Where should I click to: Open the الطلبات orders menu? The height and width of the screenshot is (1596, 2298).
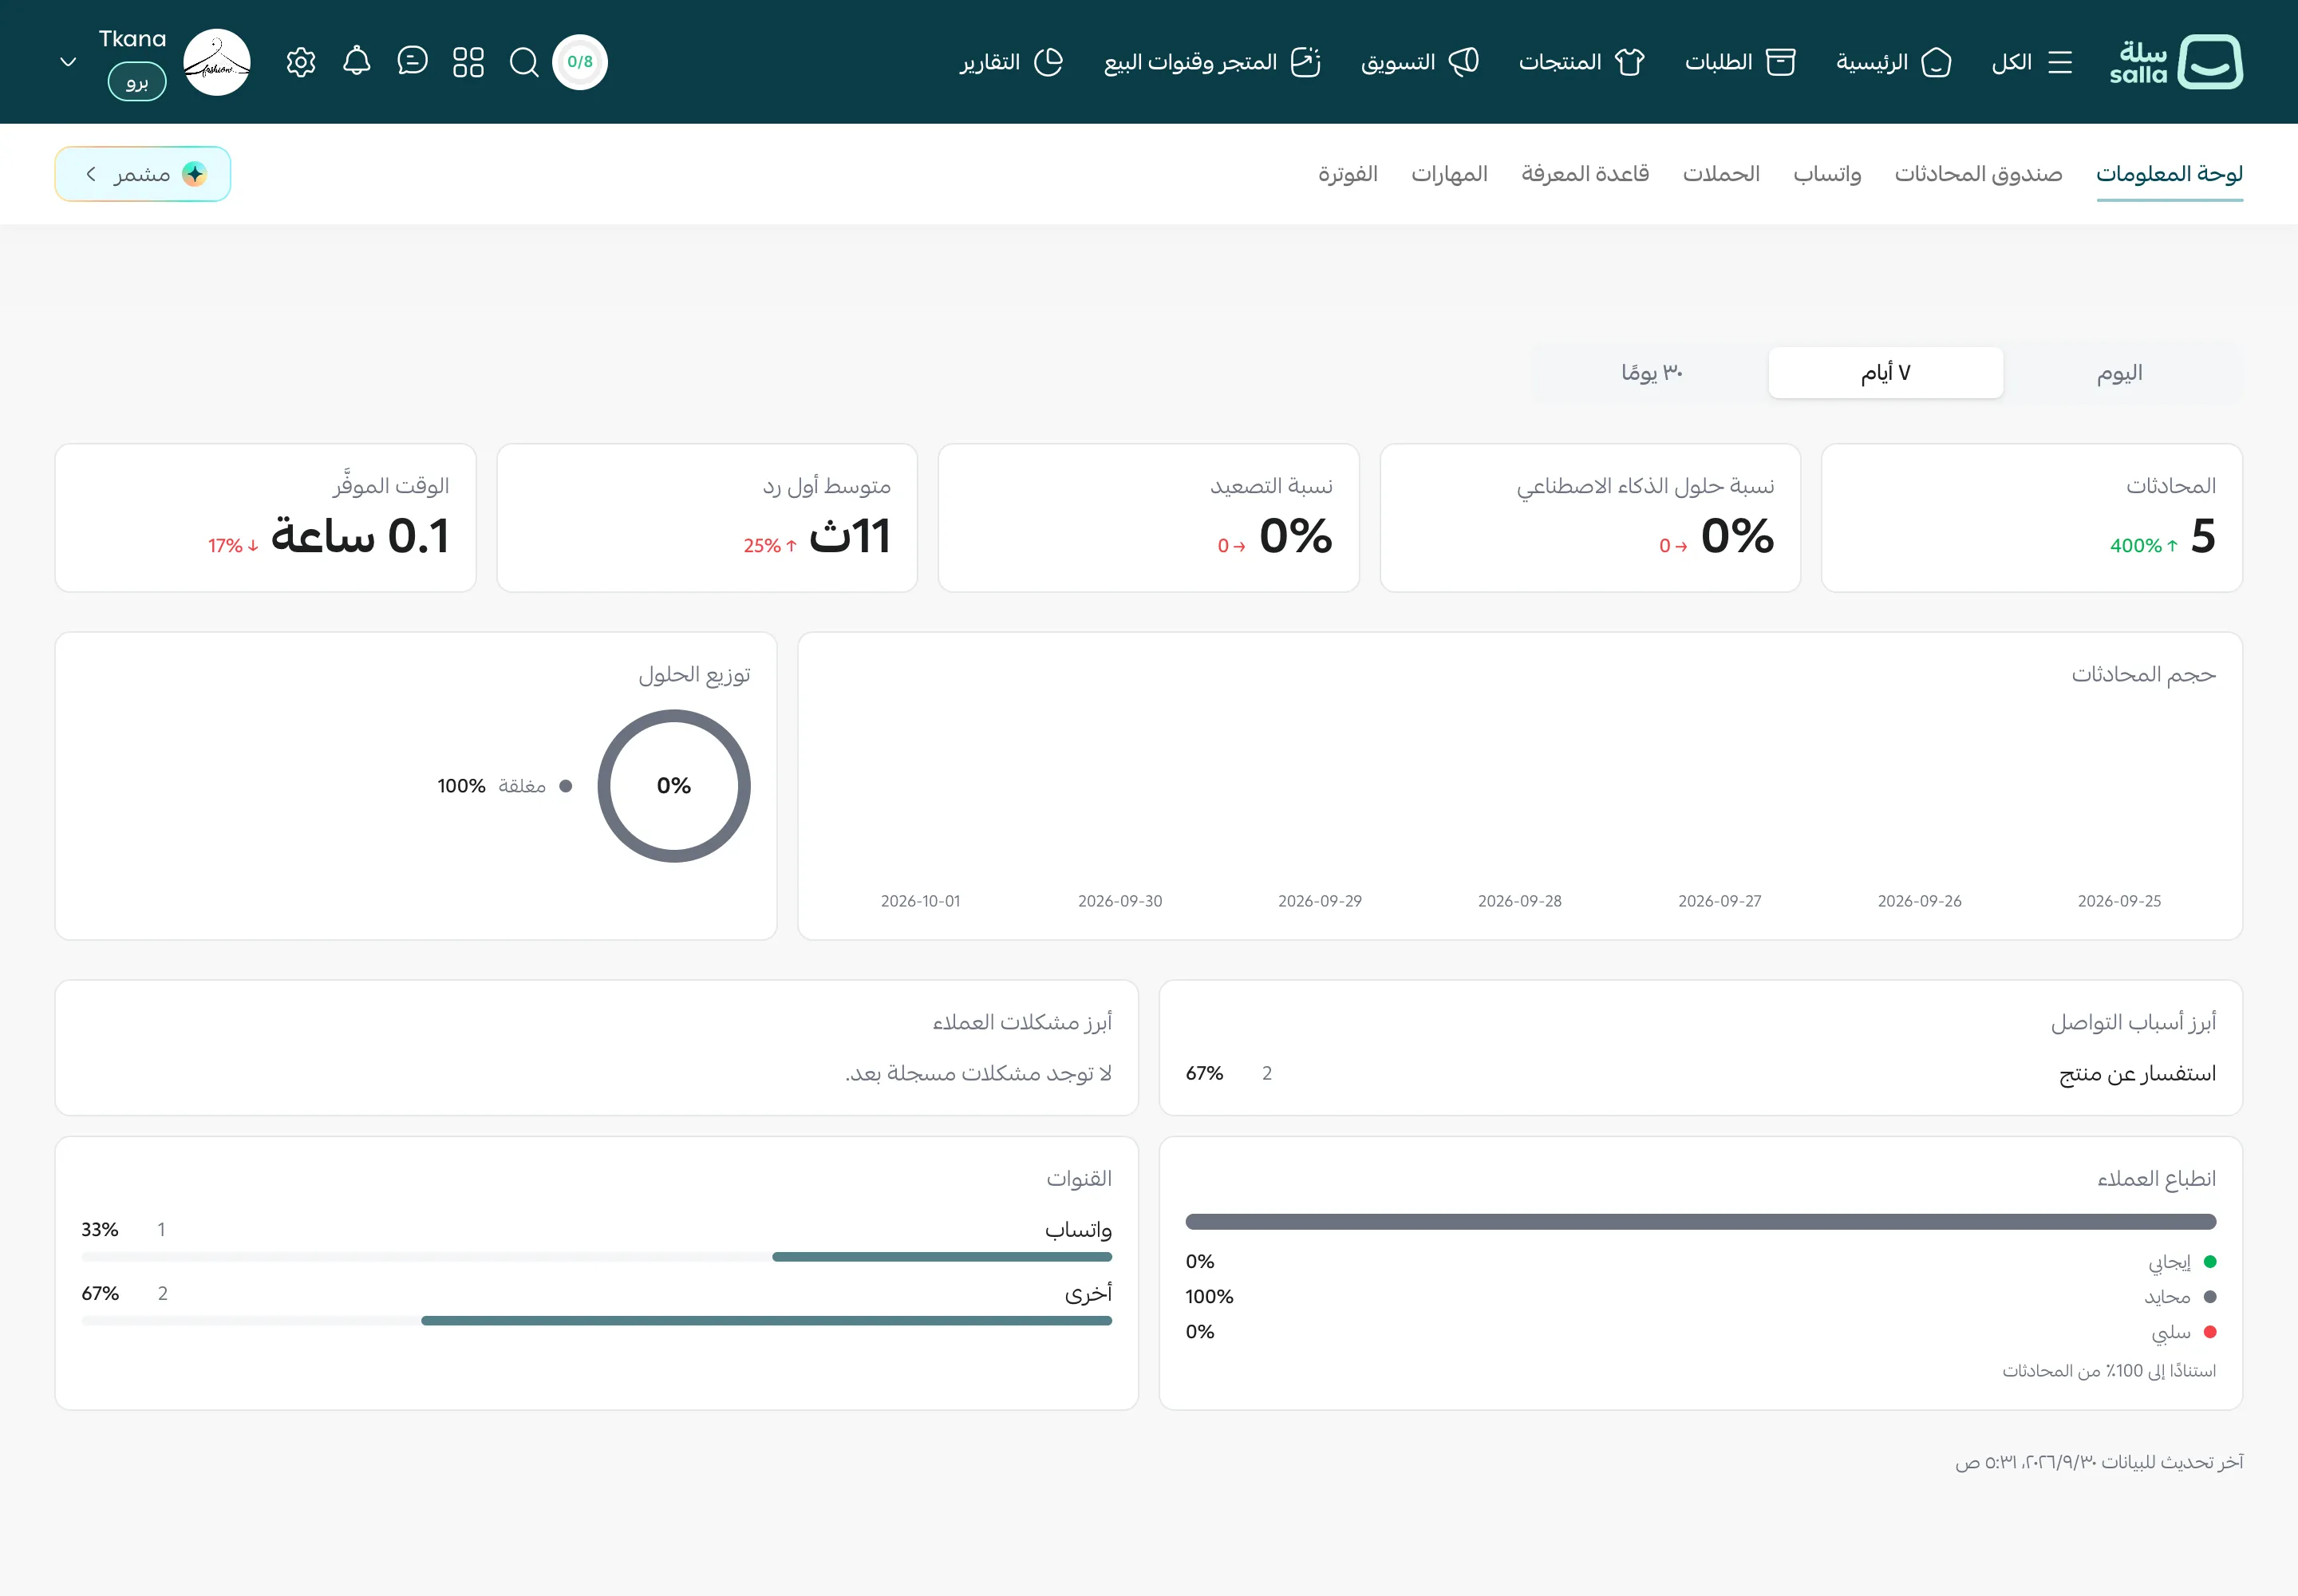coord(1740,62)
